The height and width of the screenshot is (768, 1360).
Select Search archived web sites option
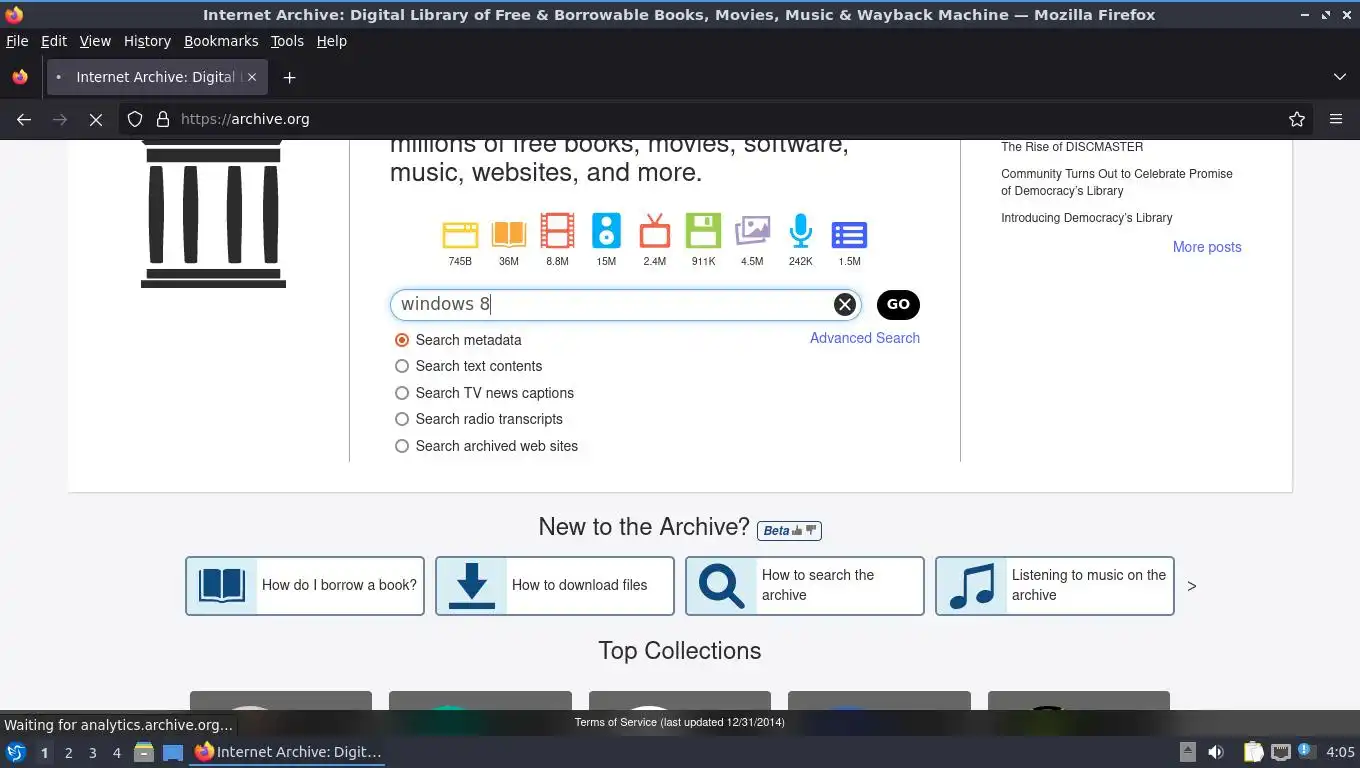coord(402,446)
